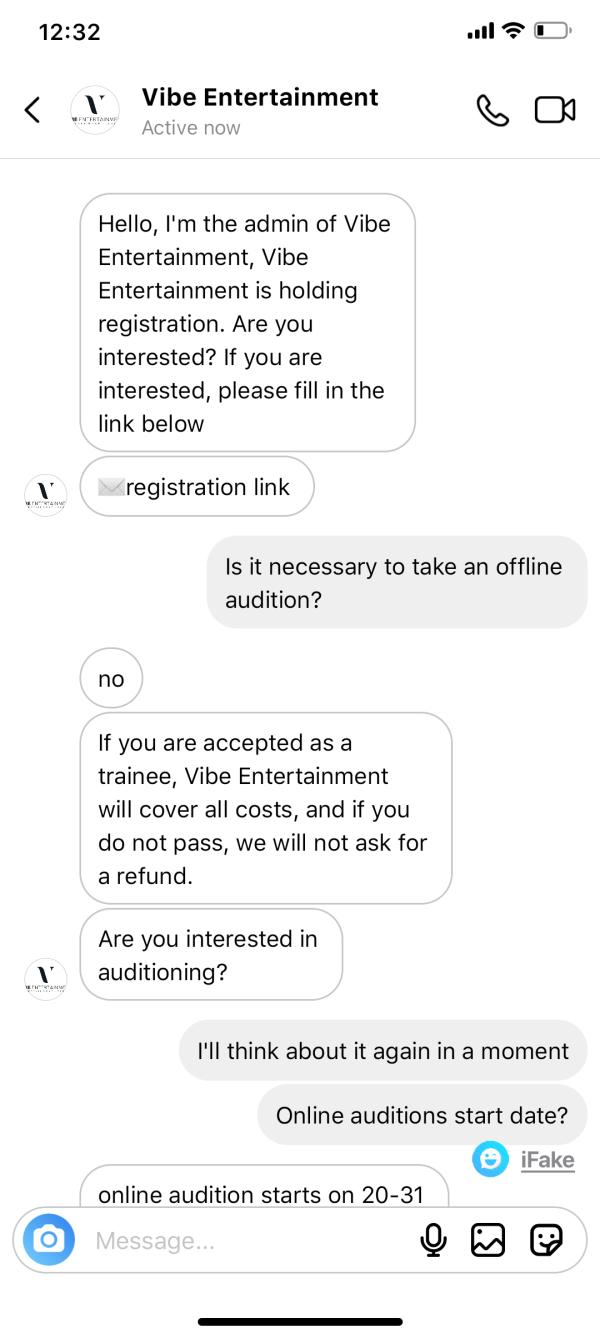Tap the 'I'll think about it again' message
Image resolution: width=600 pixels, height=1338 pixels.
[x=383, y=1050]
